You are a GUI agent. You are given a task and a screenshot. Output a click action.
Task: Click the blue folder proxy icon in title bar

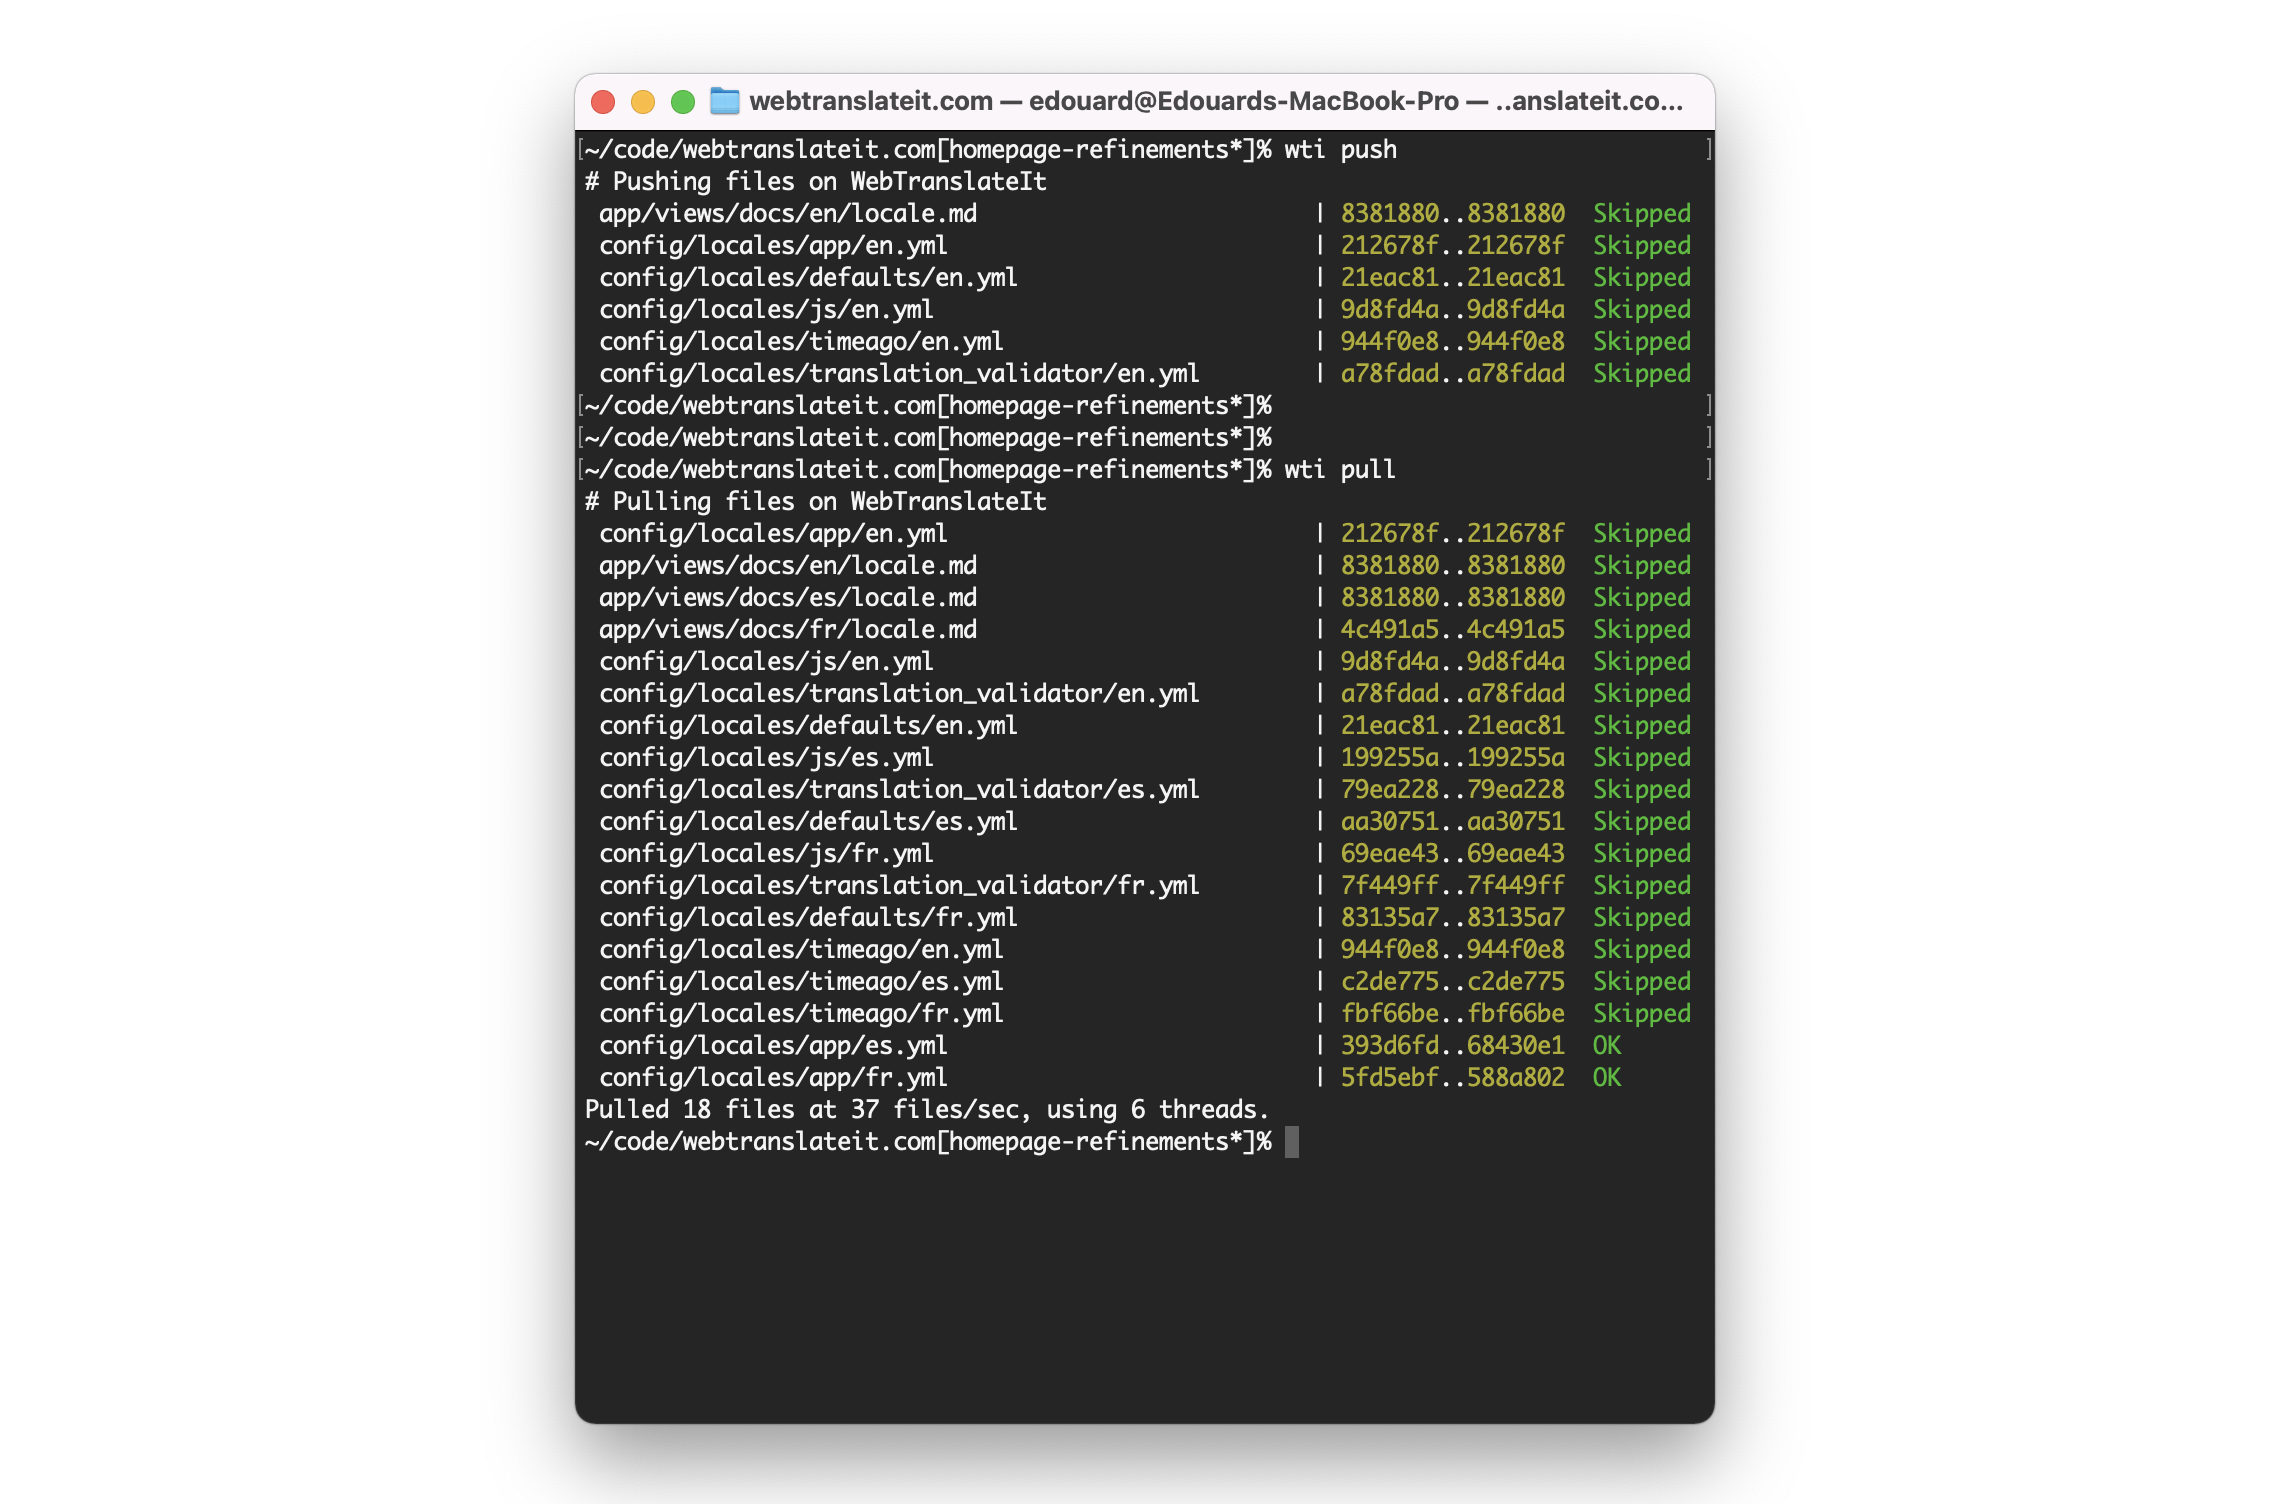click(725, 101)
